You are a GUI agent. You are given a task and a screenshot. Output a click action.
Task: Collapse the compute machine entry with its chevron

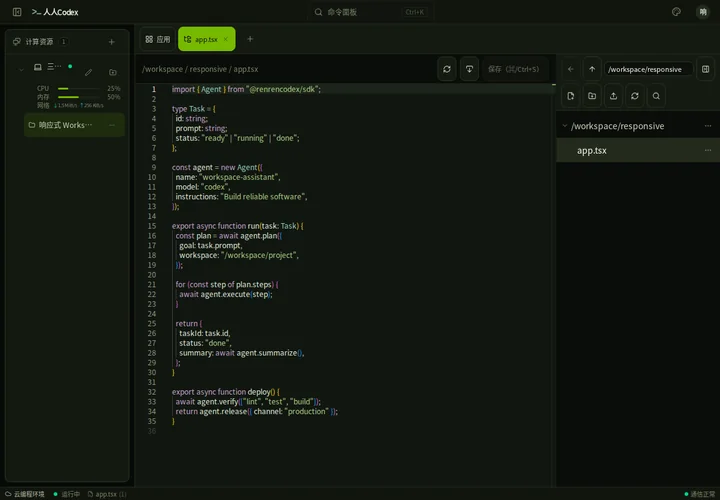(x=21, y=69)
